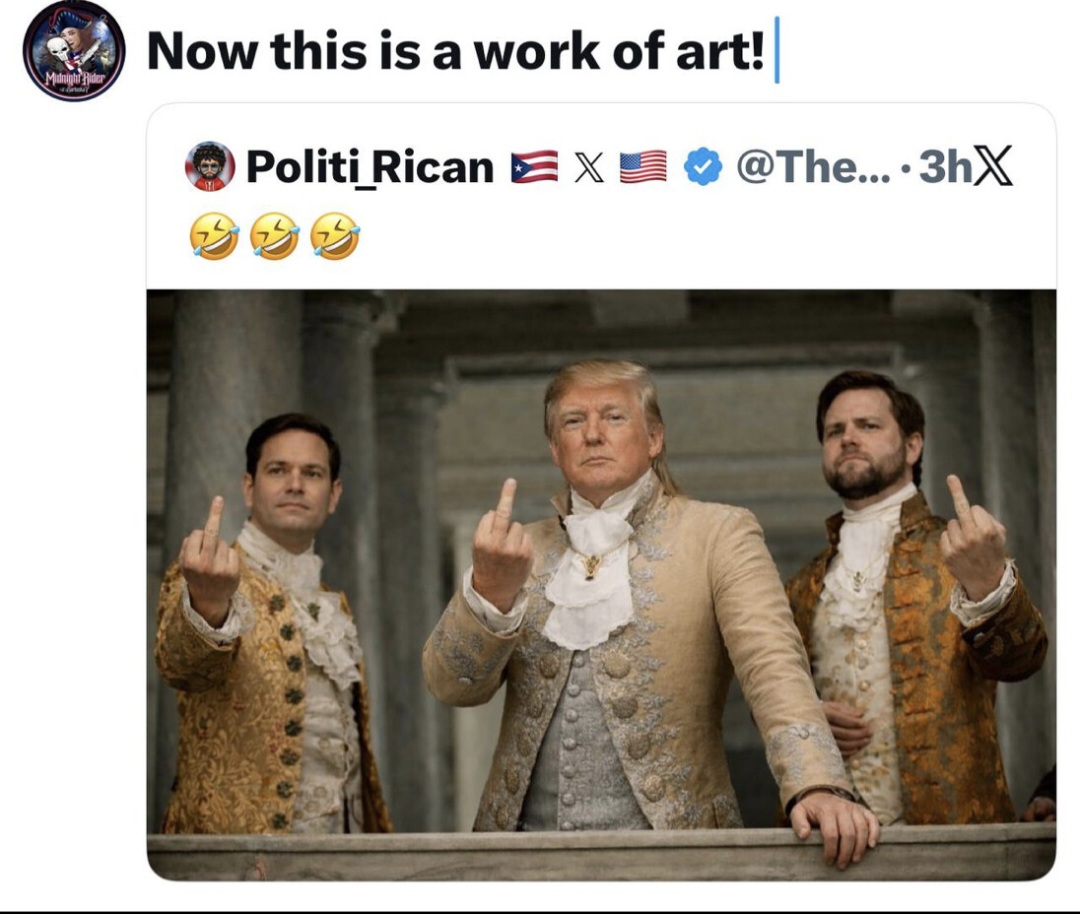Image resolution: width=1080 pixels, height=914 pixels.
Task: Open the Politi_Rican avatar in quoted post
Action: 210,166
